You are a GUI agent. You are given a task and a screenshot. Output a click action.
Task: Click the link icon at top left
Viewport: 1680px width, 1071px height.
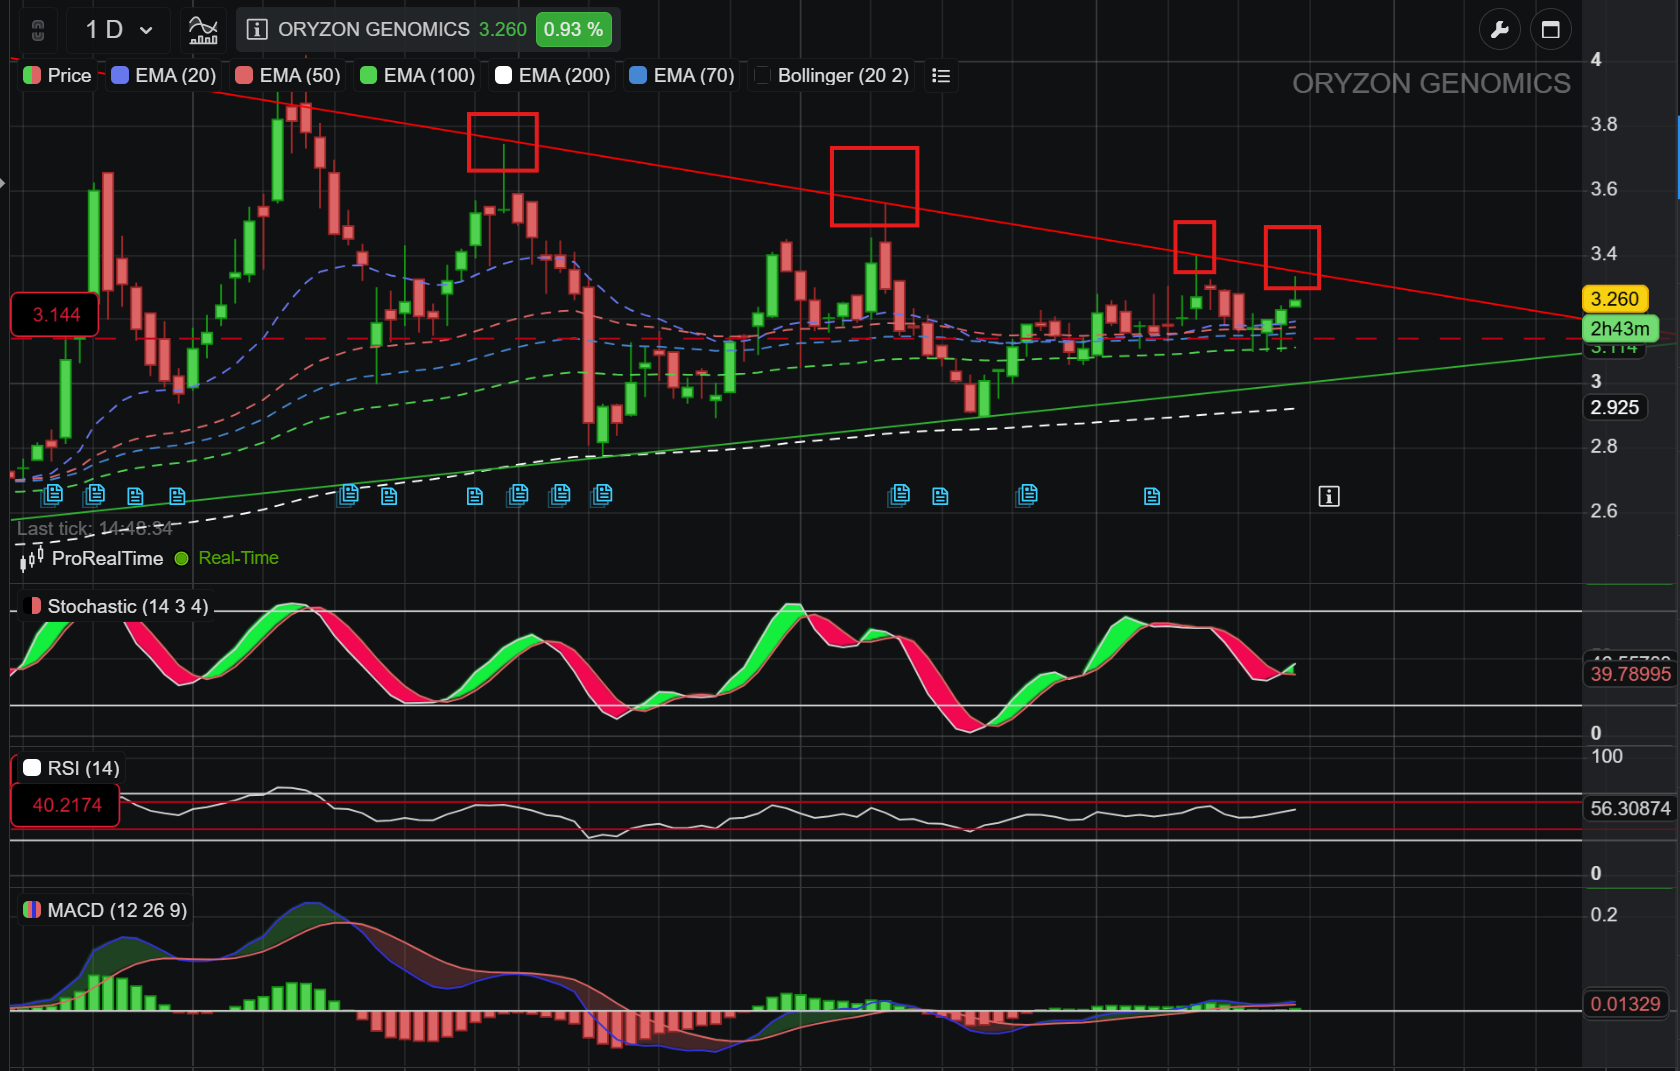pyautogui.click(x=38, y=30)
